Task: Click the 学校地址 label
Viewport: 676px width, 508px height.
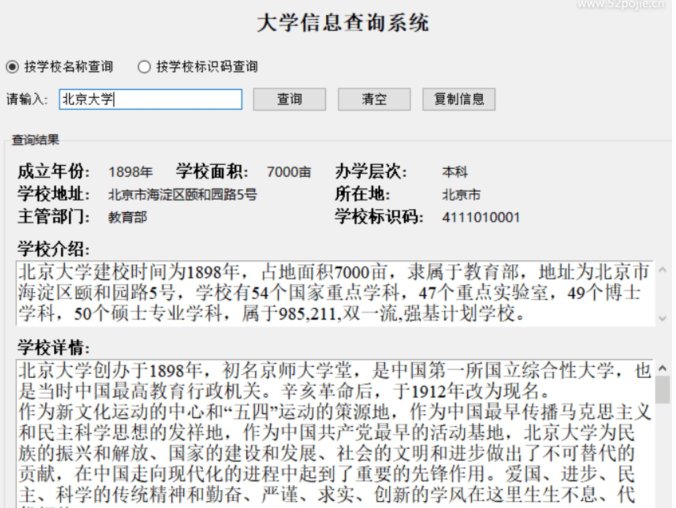Action: point(54,194)
